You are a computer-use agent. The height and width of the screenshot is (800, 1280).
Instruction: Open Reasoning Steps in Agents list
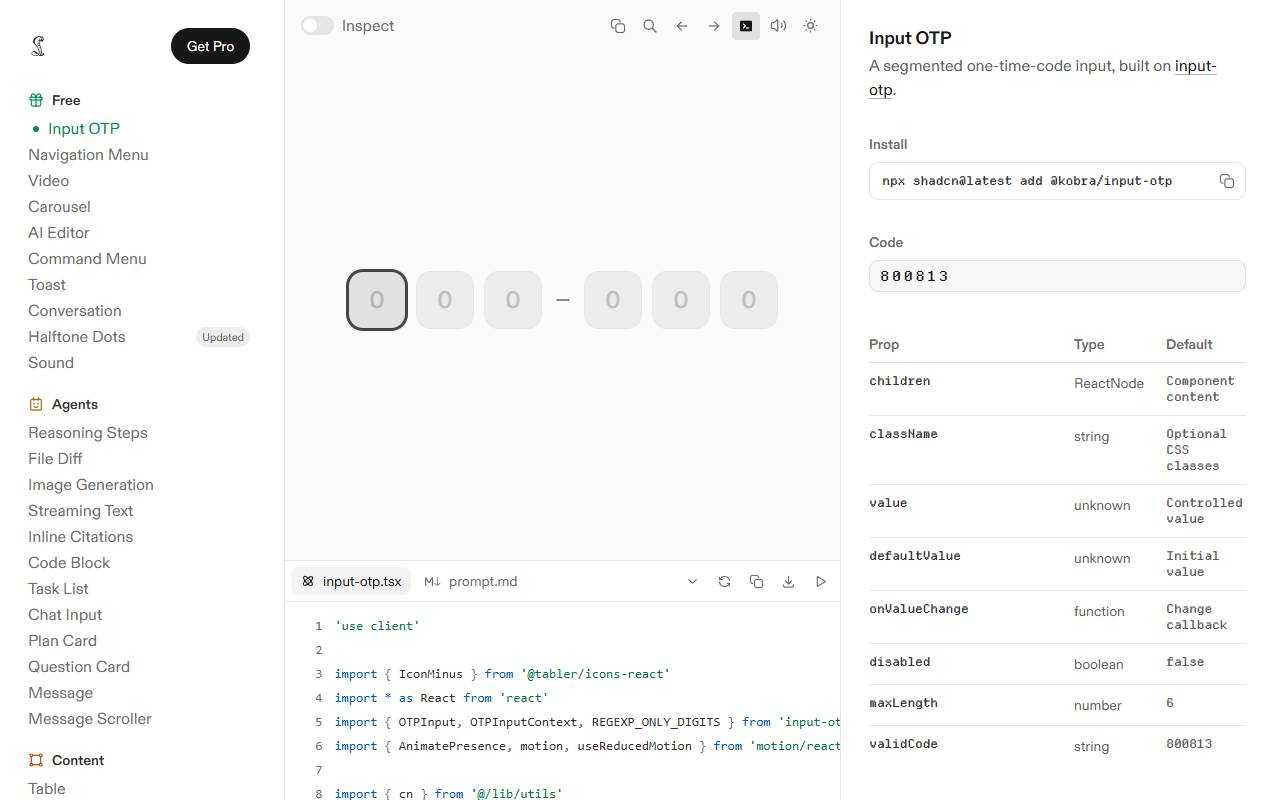click(x=88, y=432)
